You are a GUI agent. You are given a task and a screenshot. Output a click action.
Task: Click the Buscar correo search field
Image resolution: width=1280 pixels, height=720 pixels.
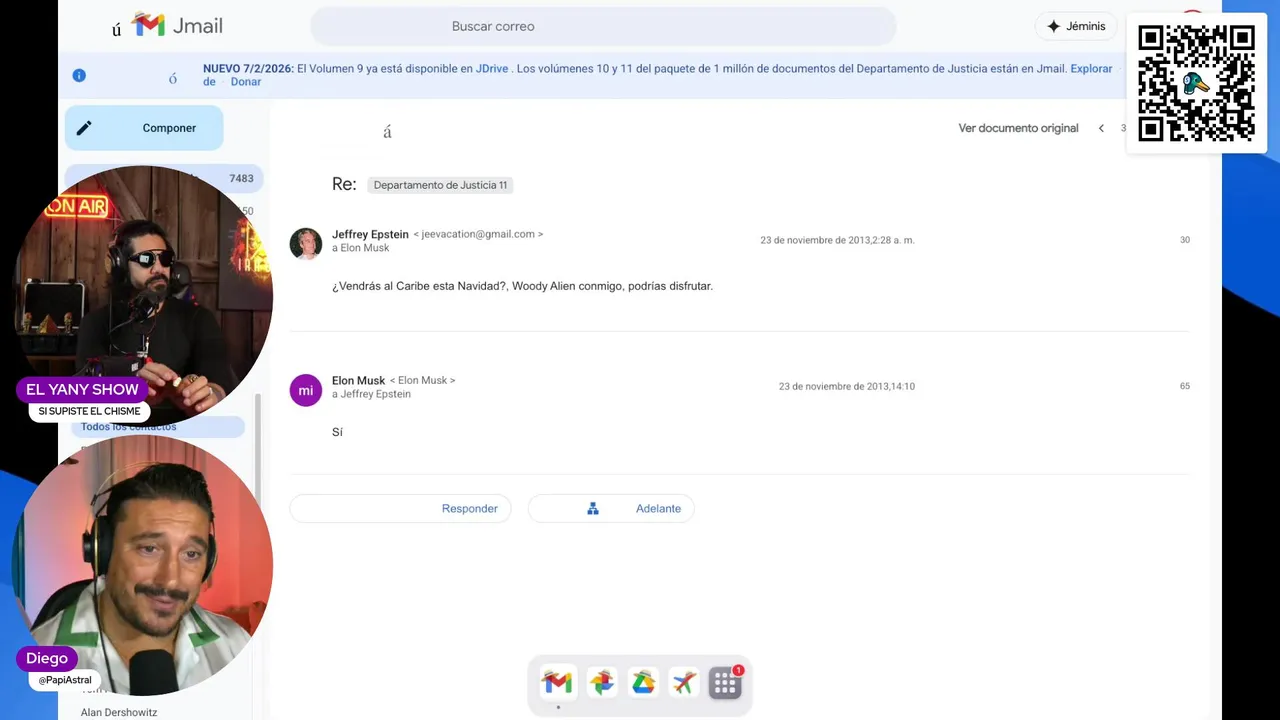coord(603,26)
